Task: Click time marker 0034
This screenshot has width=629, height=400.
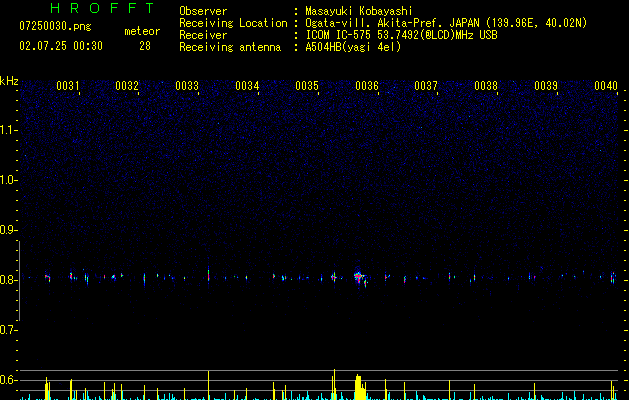Action: point(247,86)
